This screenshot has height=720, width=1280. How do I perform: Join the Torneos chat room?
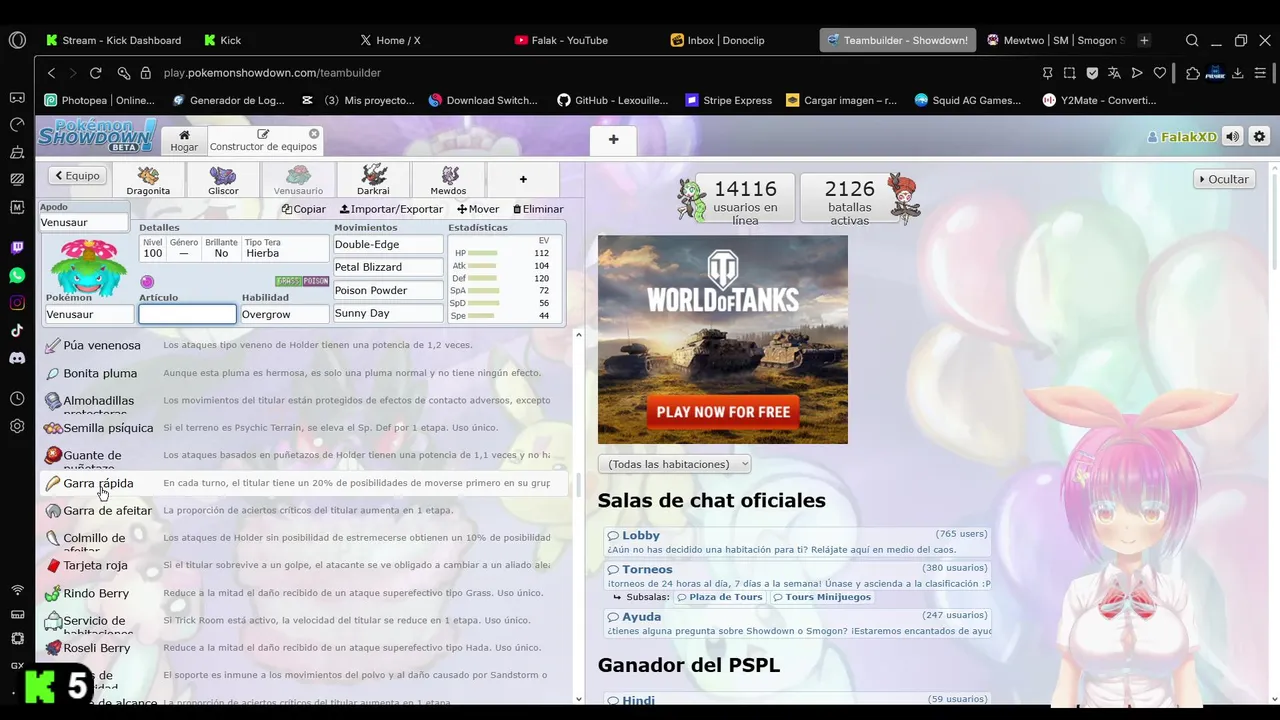(x=797, y=576)
